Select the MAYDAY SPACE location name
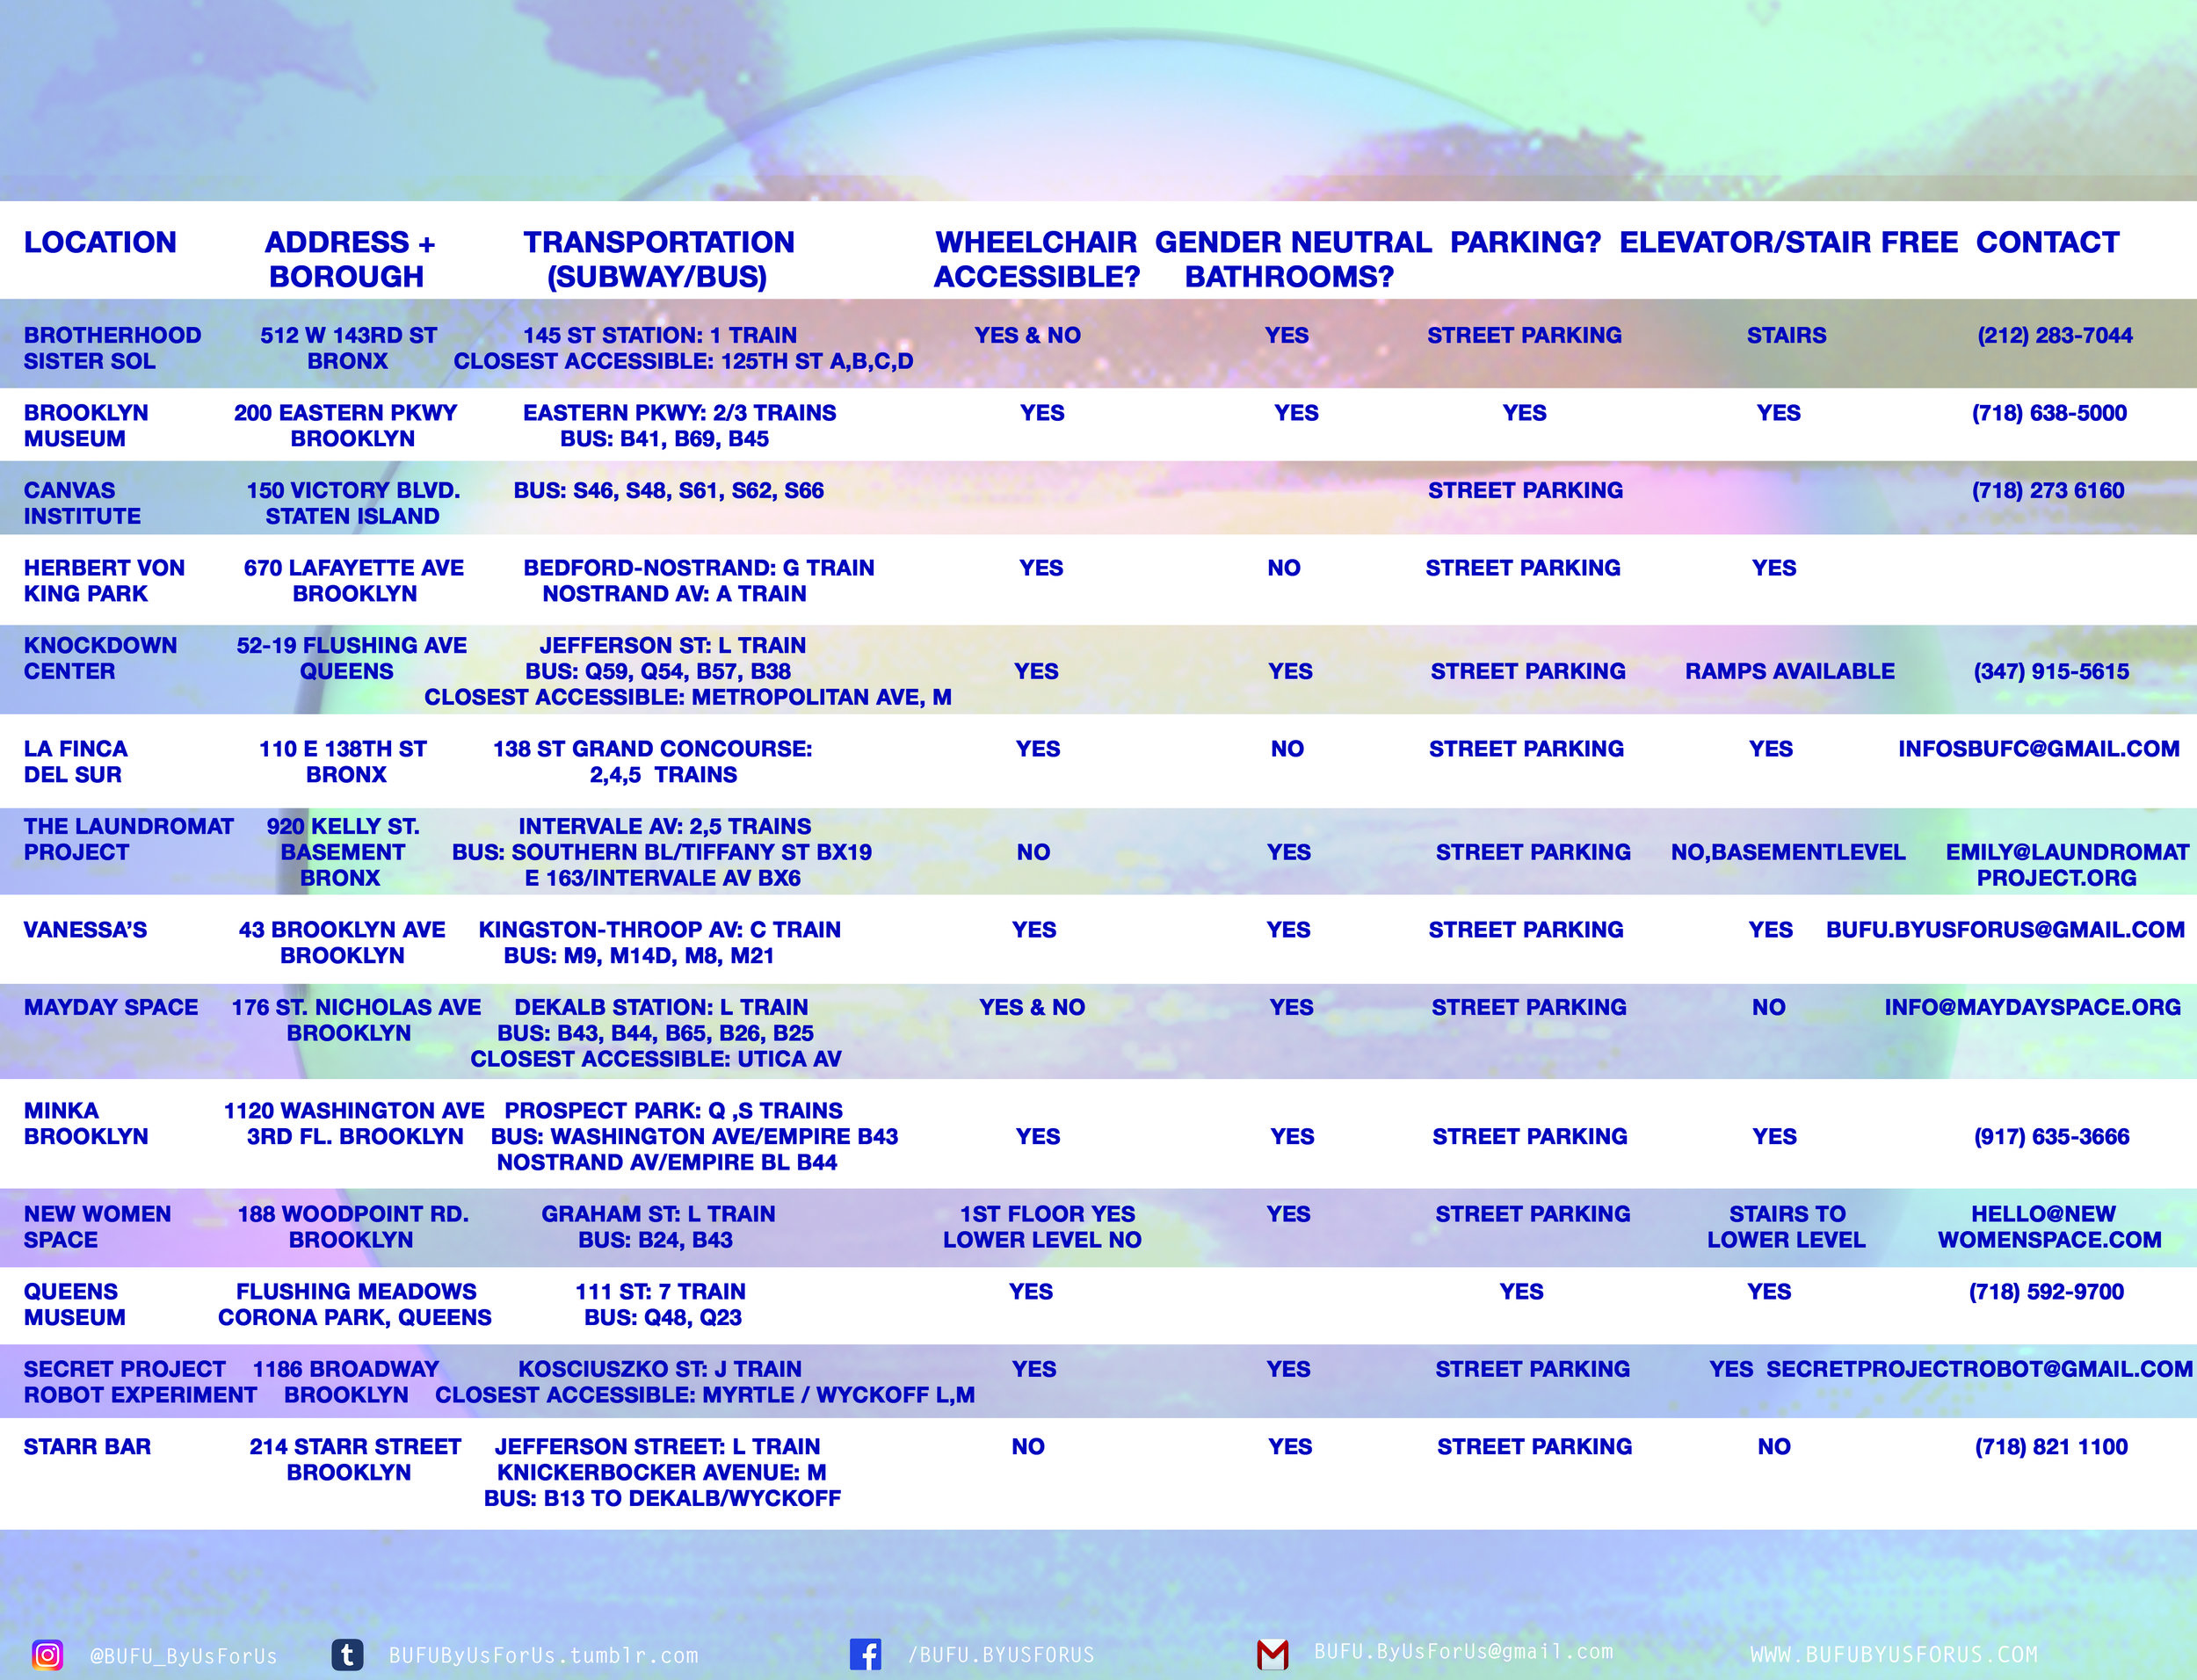The width and height of the screenshot is (2197, 1680). [111, 1007]
